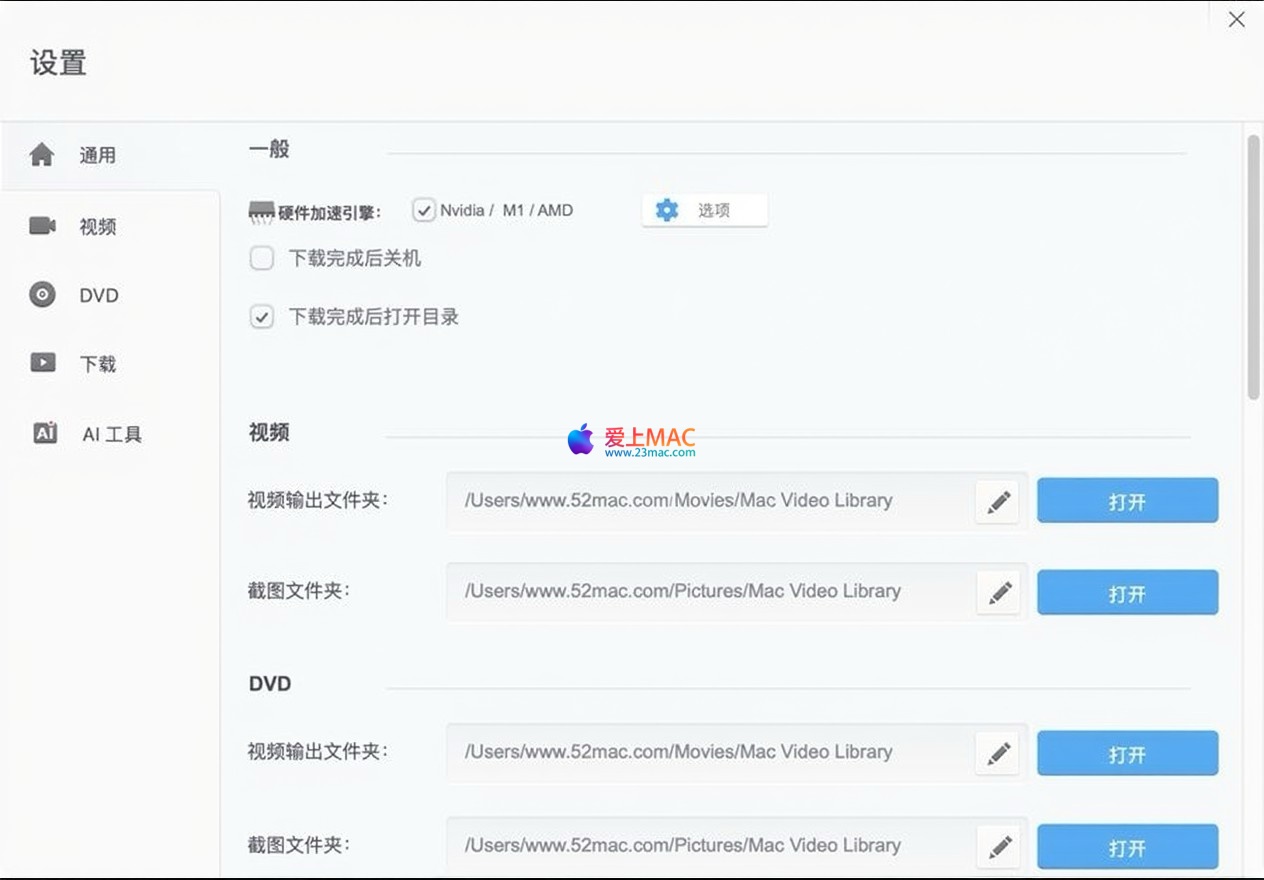The width and height of the screenshot is (1264, 880).
Task: Click the 下载 play-box icon in sidebar
Action: pyautogui.click(x=43, y=363)
